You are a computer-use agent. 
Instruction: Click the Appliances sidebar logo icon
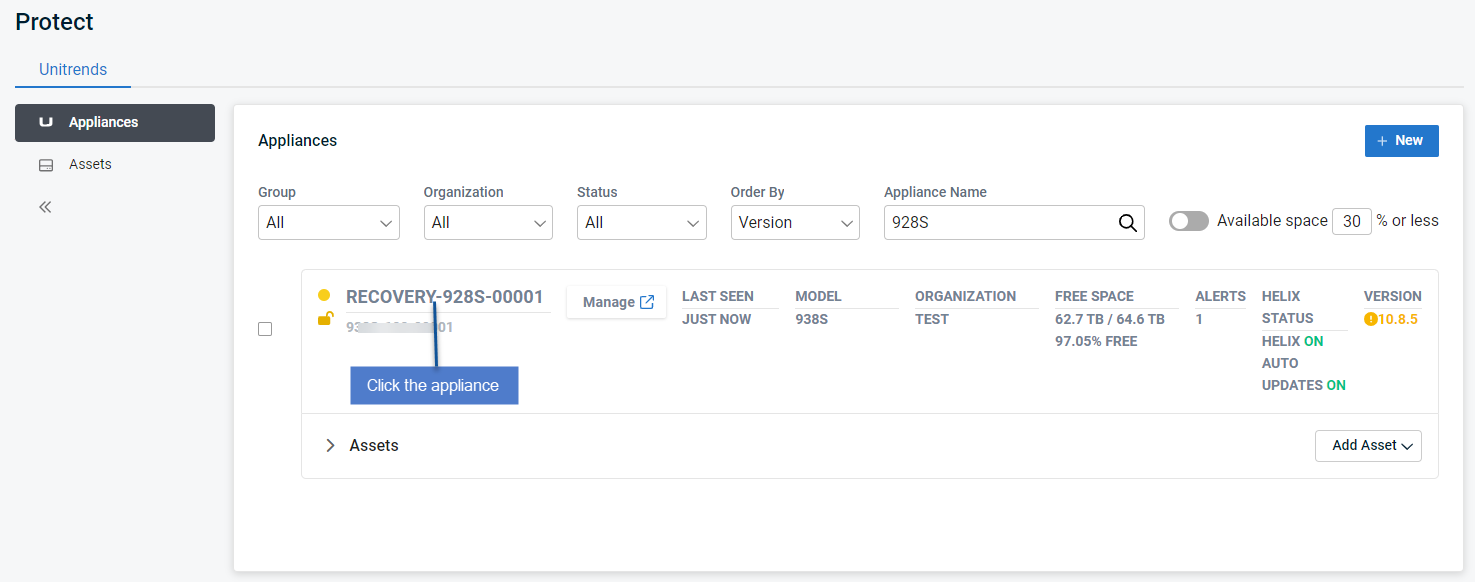pyautogui.click(x=45, y=123)
